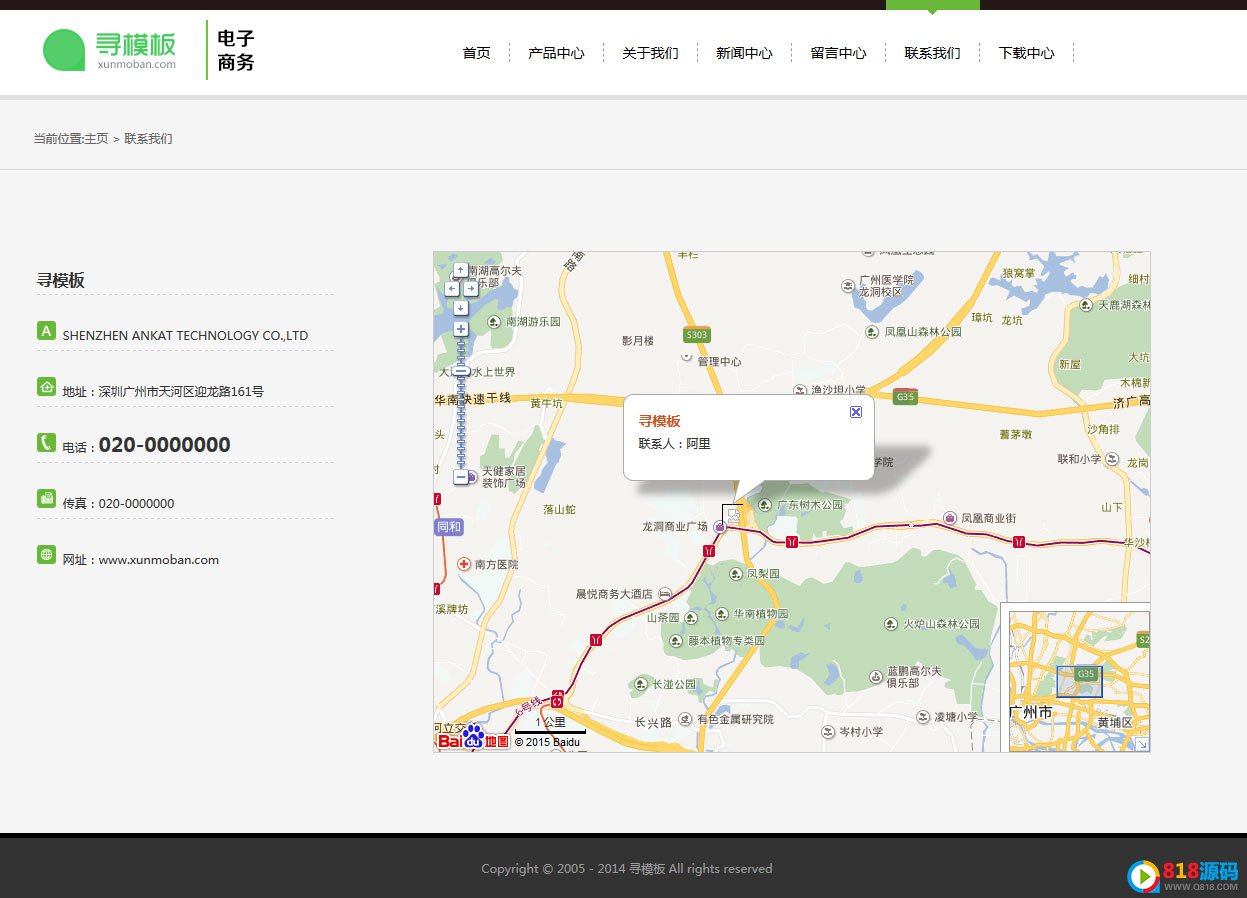Zoom in using the map plus button

(x=460, y=329)
